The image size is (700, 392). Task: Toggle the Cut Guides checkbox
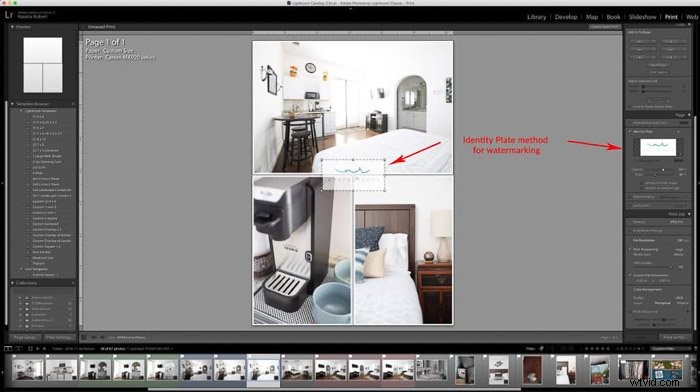tap(630, 205)
